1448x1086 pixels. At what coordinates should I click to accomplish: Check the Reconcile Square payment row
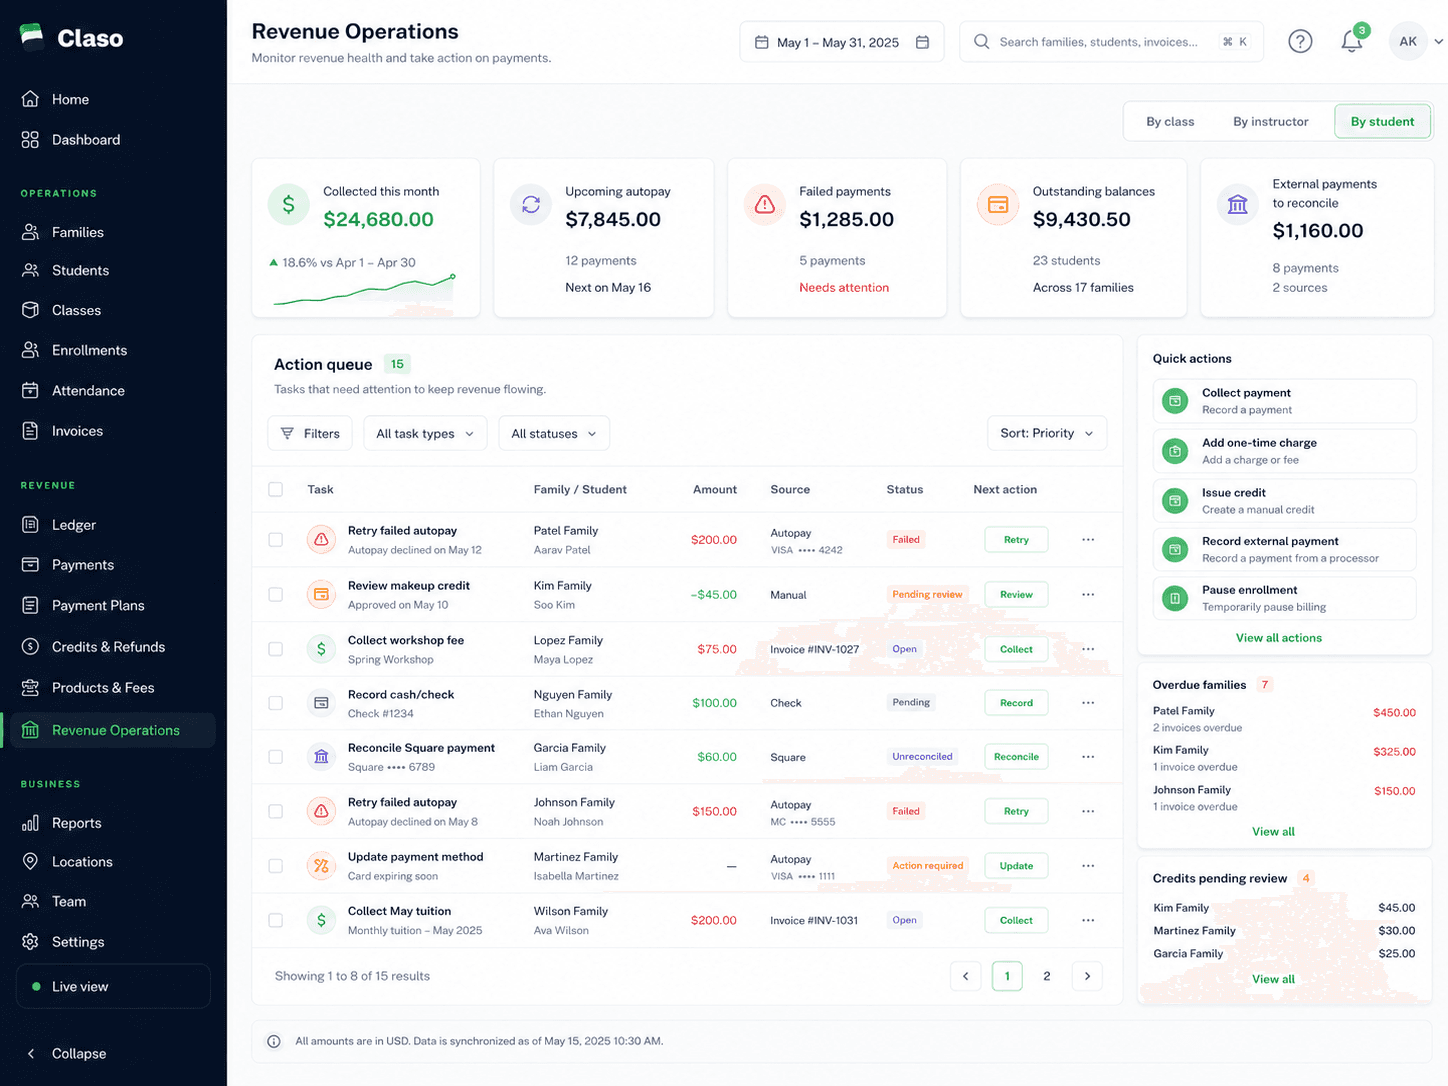[275, 757]
